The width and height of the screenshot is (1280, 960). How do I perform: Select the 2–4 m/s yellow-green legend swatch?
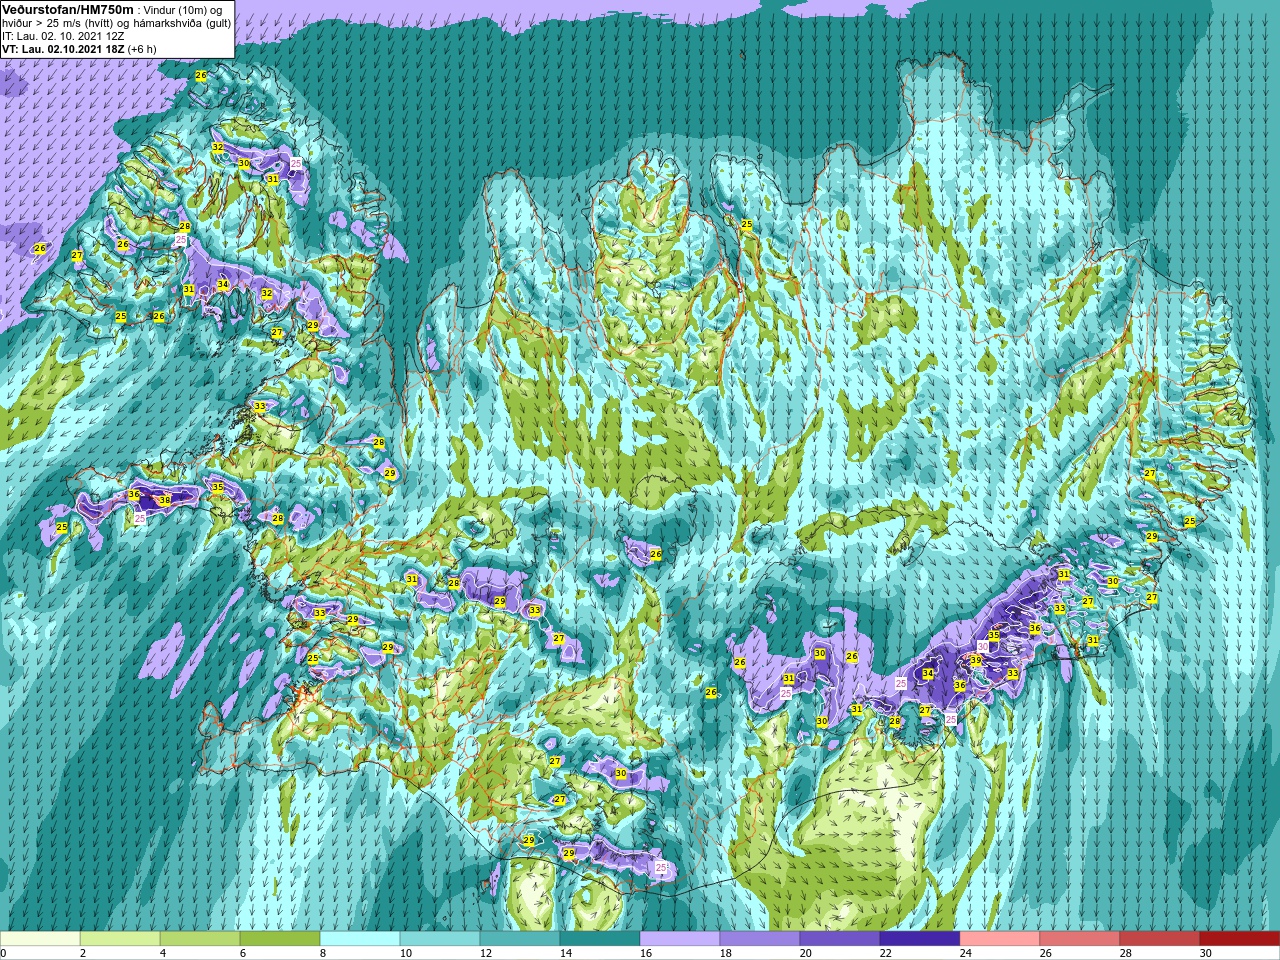(120, 939)
